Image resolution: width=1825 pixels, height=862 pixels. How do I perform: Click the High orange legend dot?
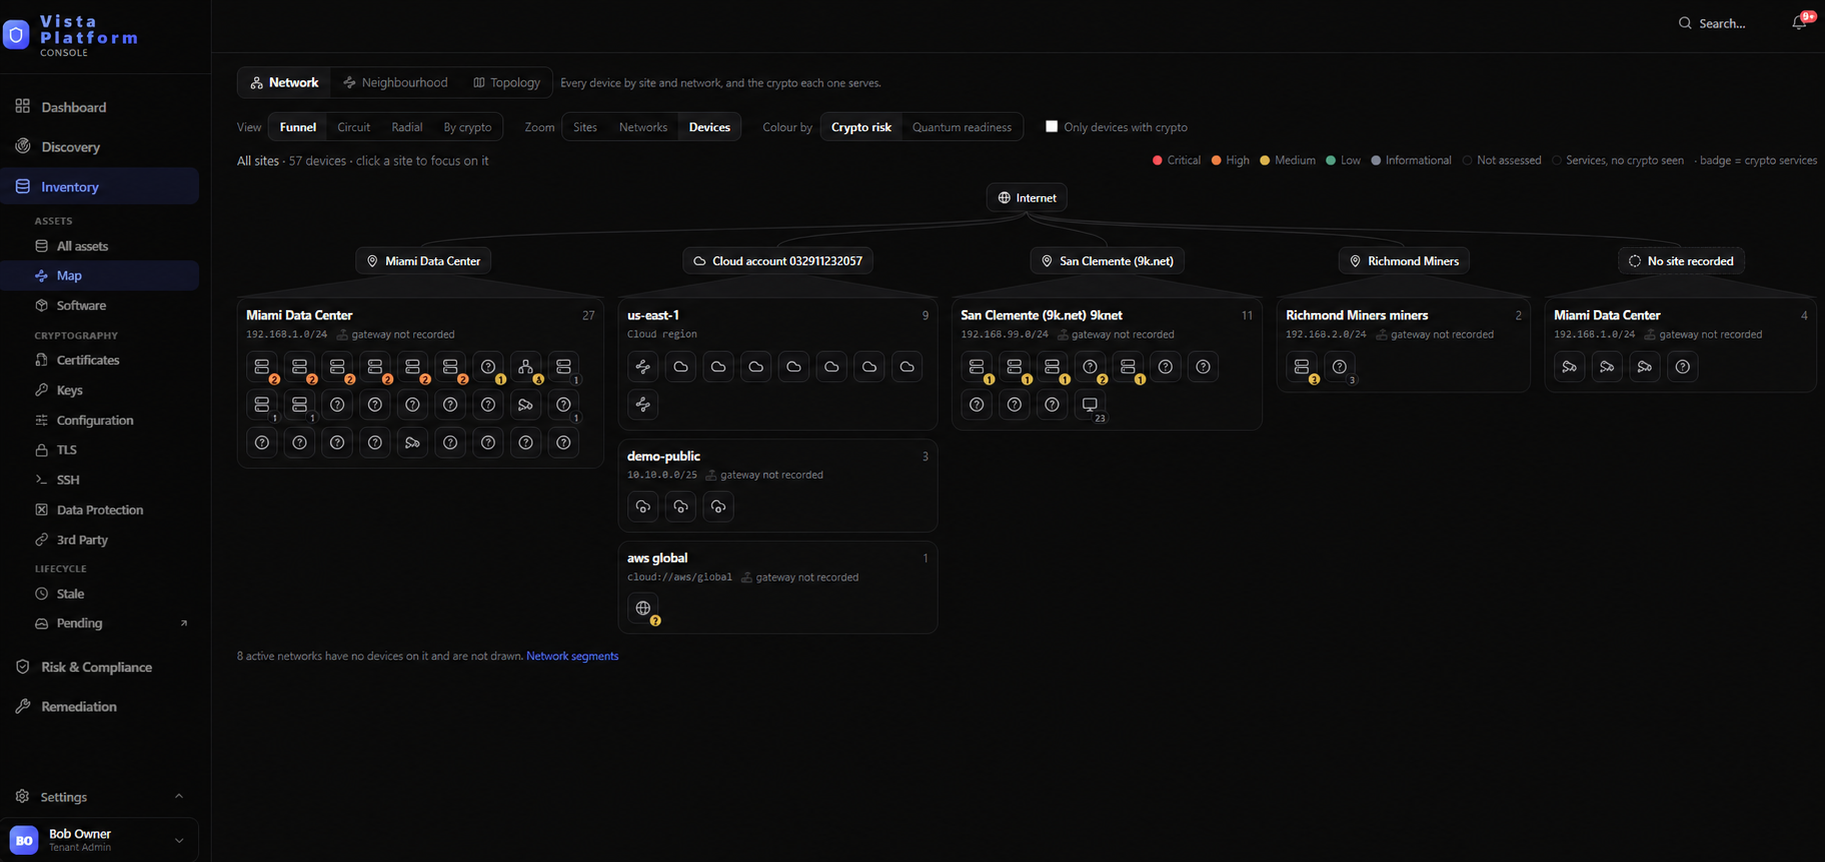[x=1216, y=160]
